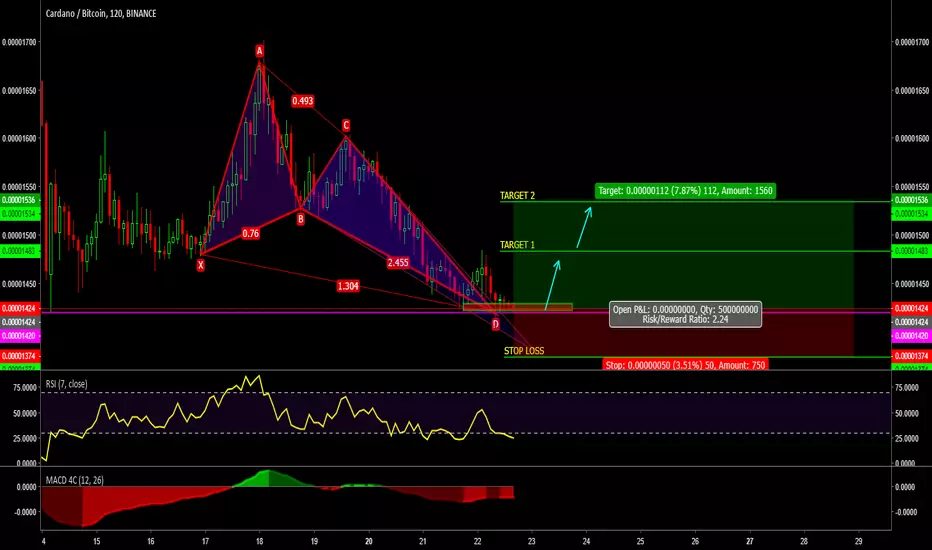Click the 0.493 ratio label

[x=303, y=101]
